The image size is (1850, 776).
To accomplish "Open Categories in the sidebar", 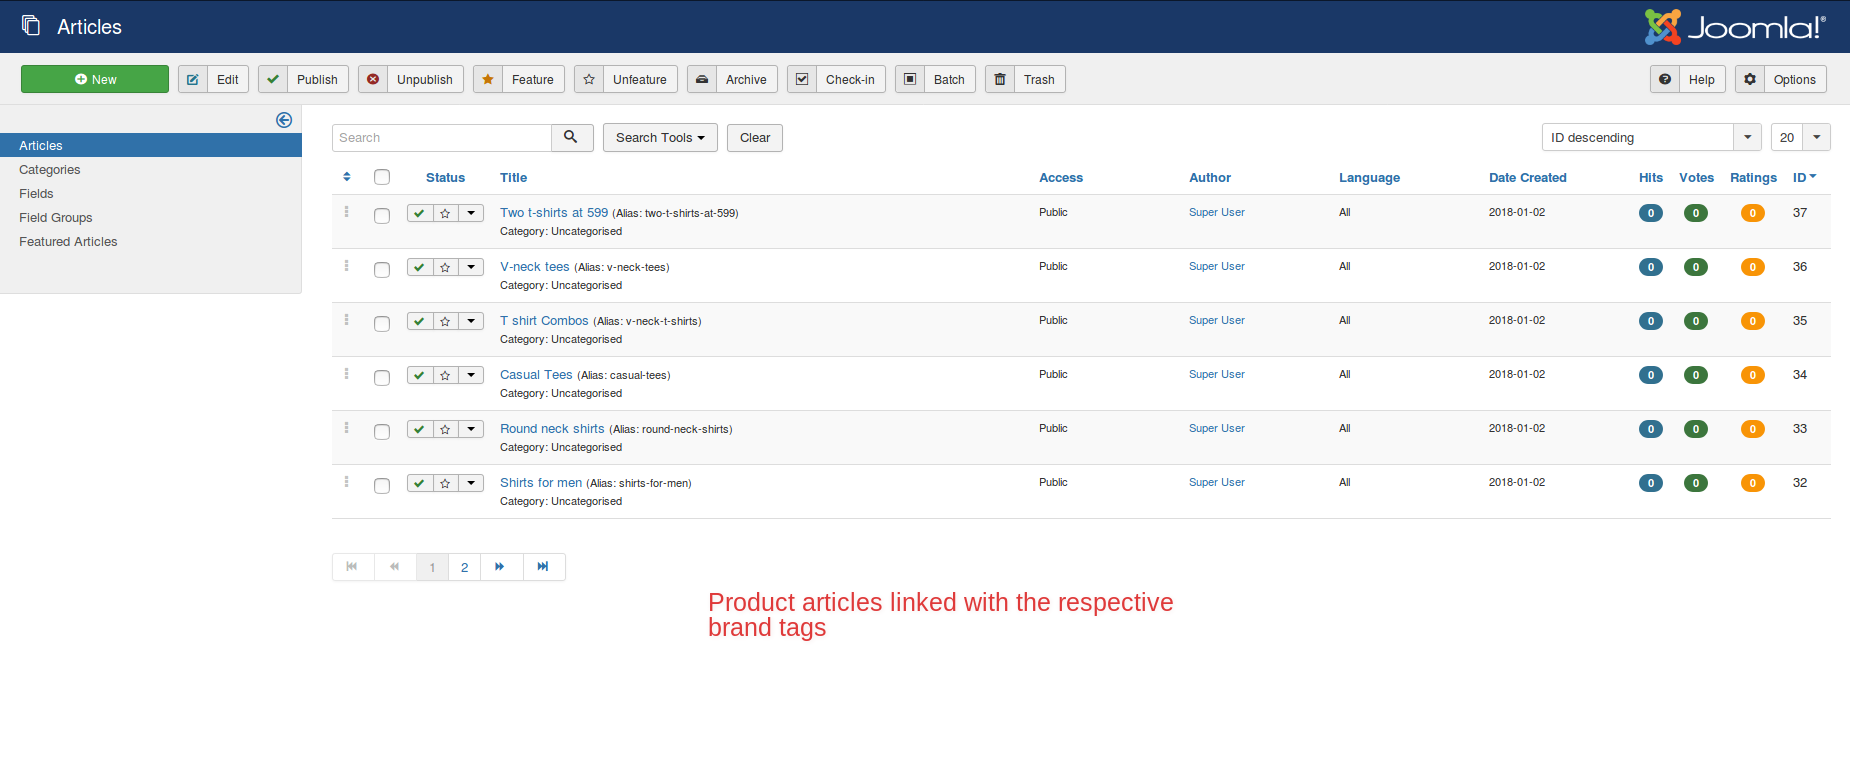I will point(50,170).
